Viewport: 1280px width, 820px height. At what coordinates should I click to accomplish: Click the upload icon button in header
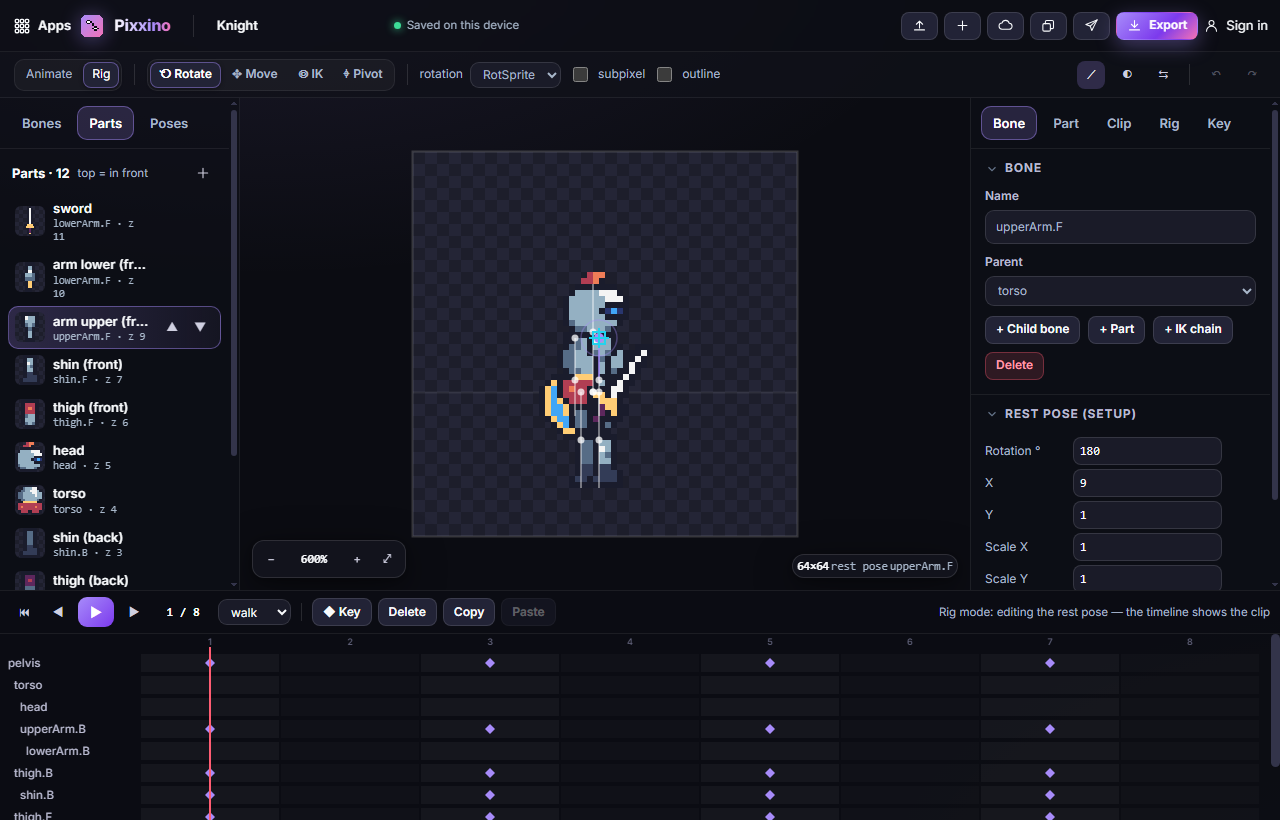[x=919, y=26]
